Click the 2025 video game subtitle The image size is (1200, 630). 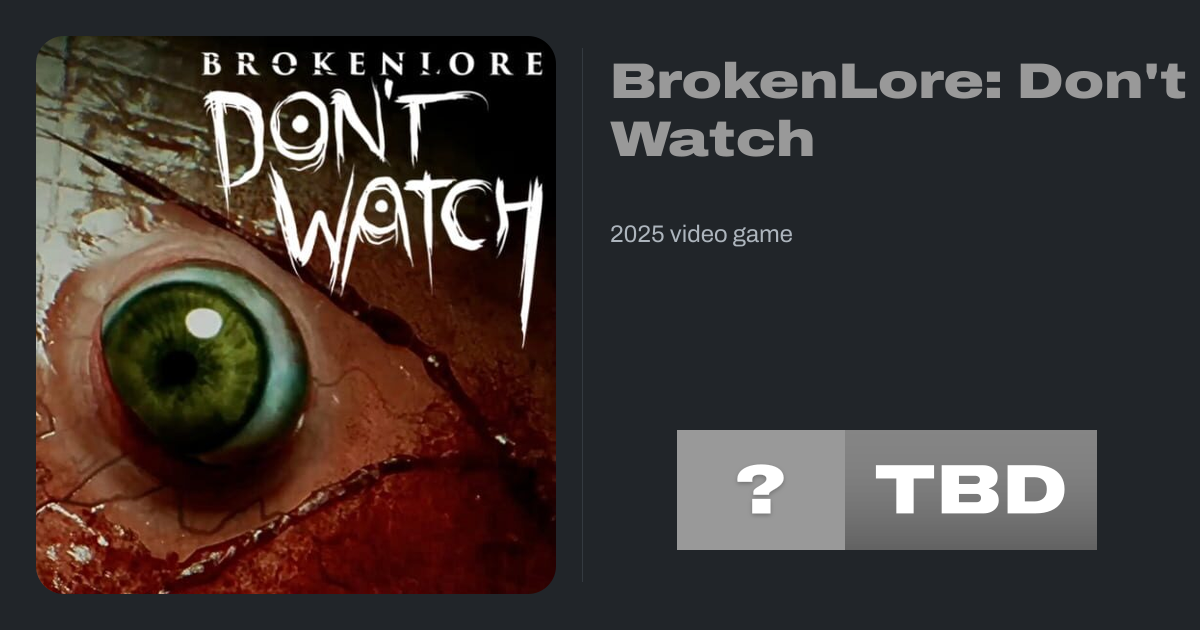click(701, 235)
